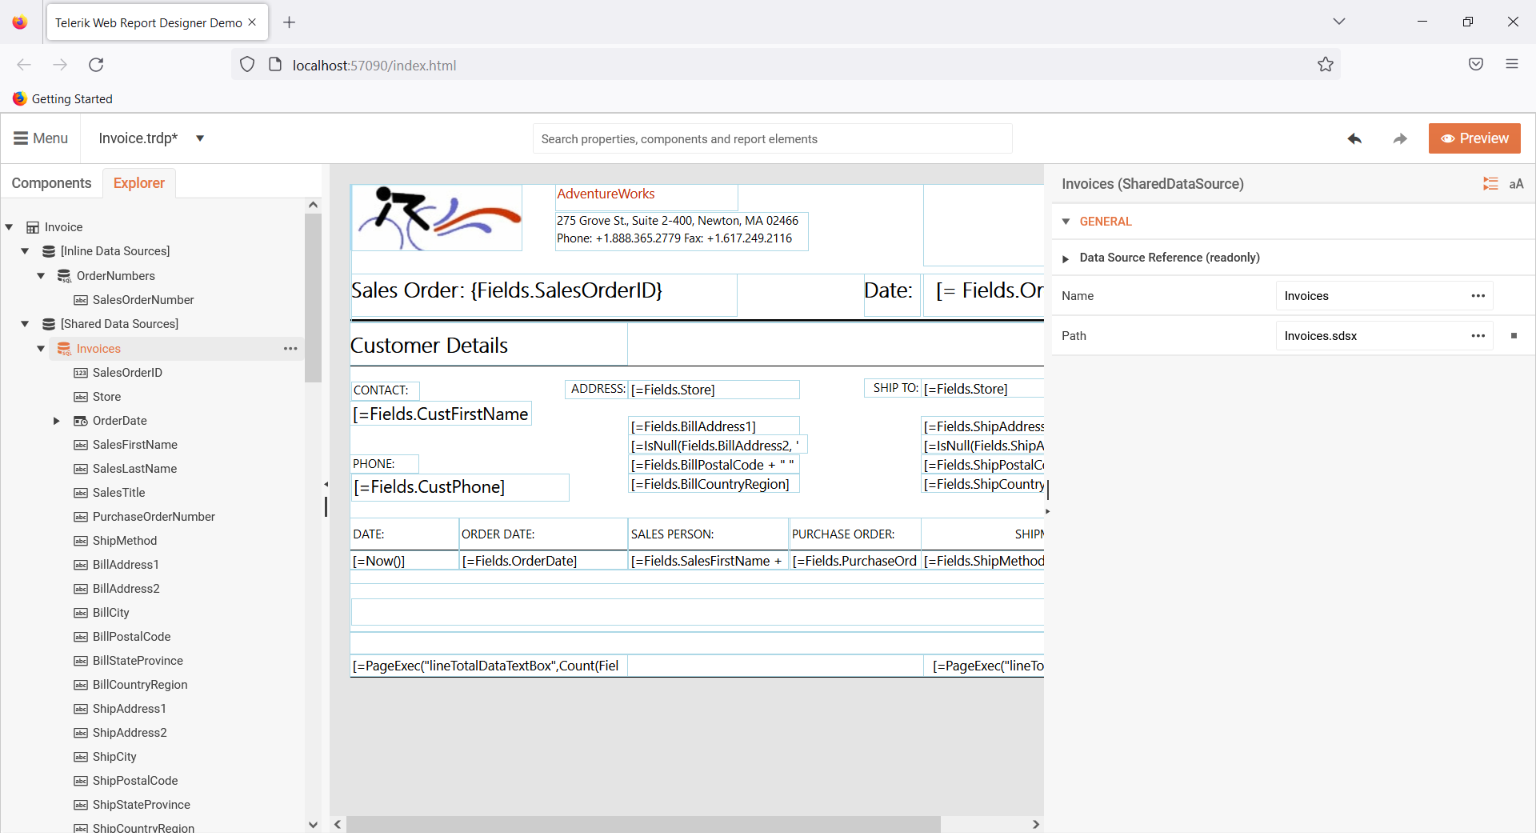Toggle alphabetical 'aA' property sorting
This screenshot has width=1536, height=833.
click(x=1516, y=183)
